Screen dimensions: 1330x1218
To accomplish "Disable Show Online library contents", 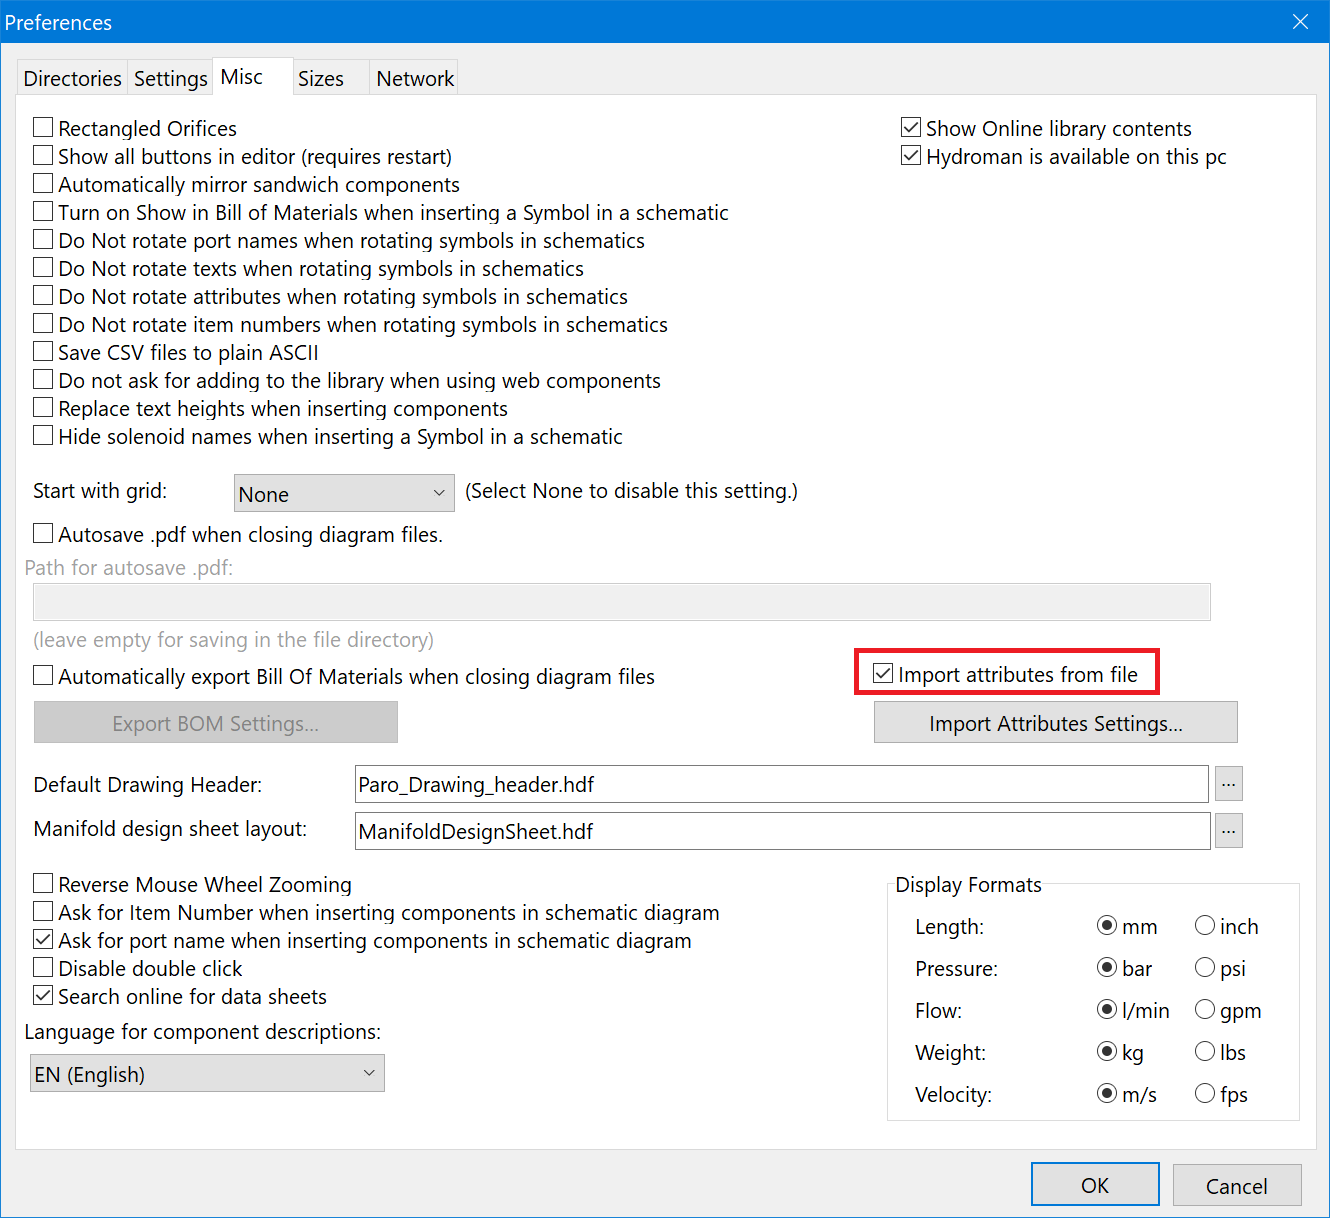I will (x=911, y=127).
